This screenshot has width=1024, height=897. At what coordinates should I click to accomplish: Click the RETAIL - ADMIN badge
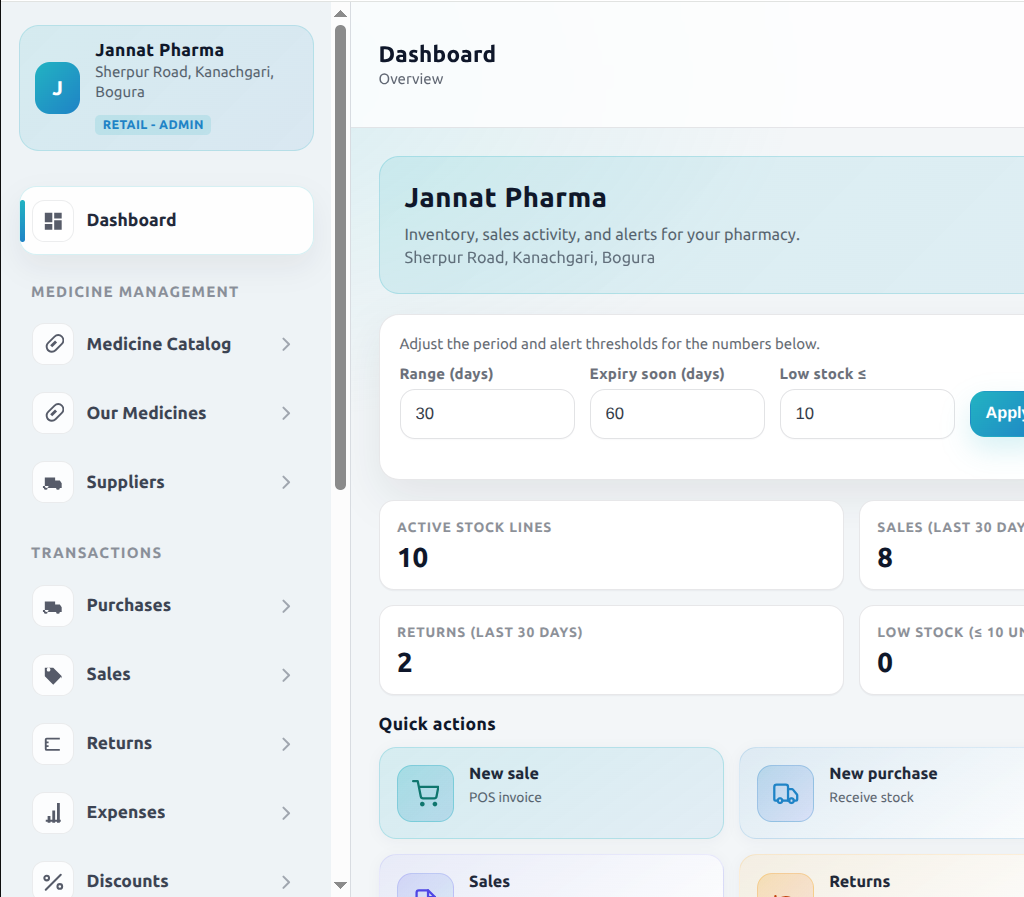coord(153,125)
